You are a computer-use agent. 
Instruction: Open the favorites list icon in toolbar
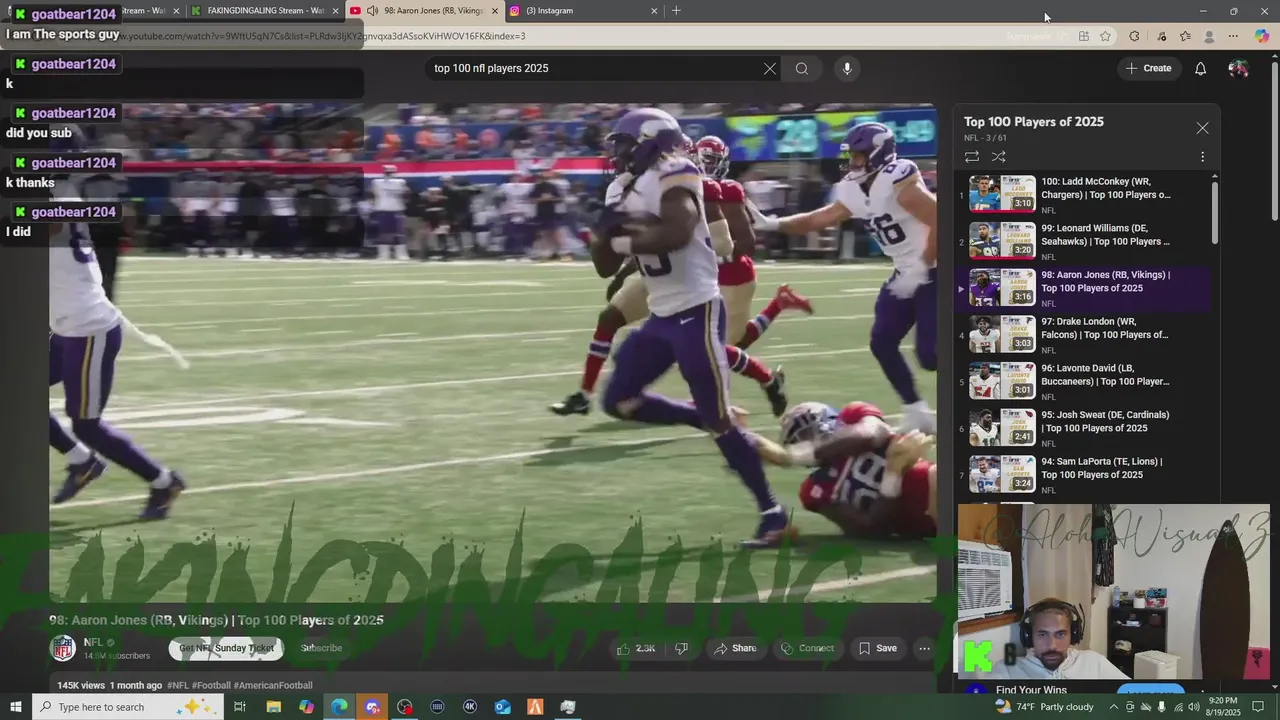click(1185, 36)
